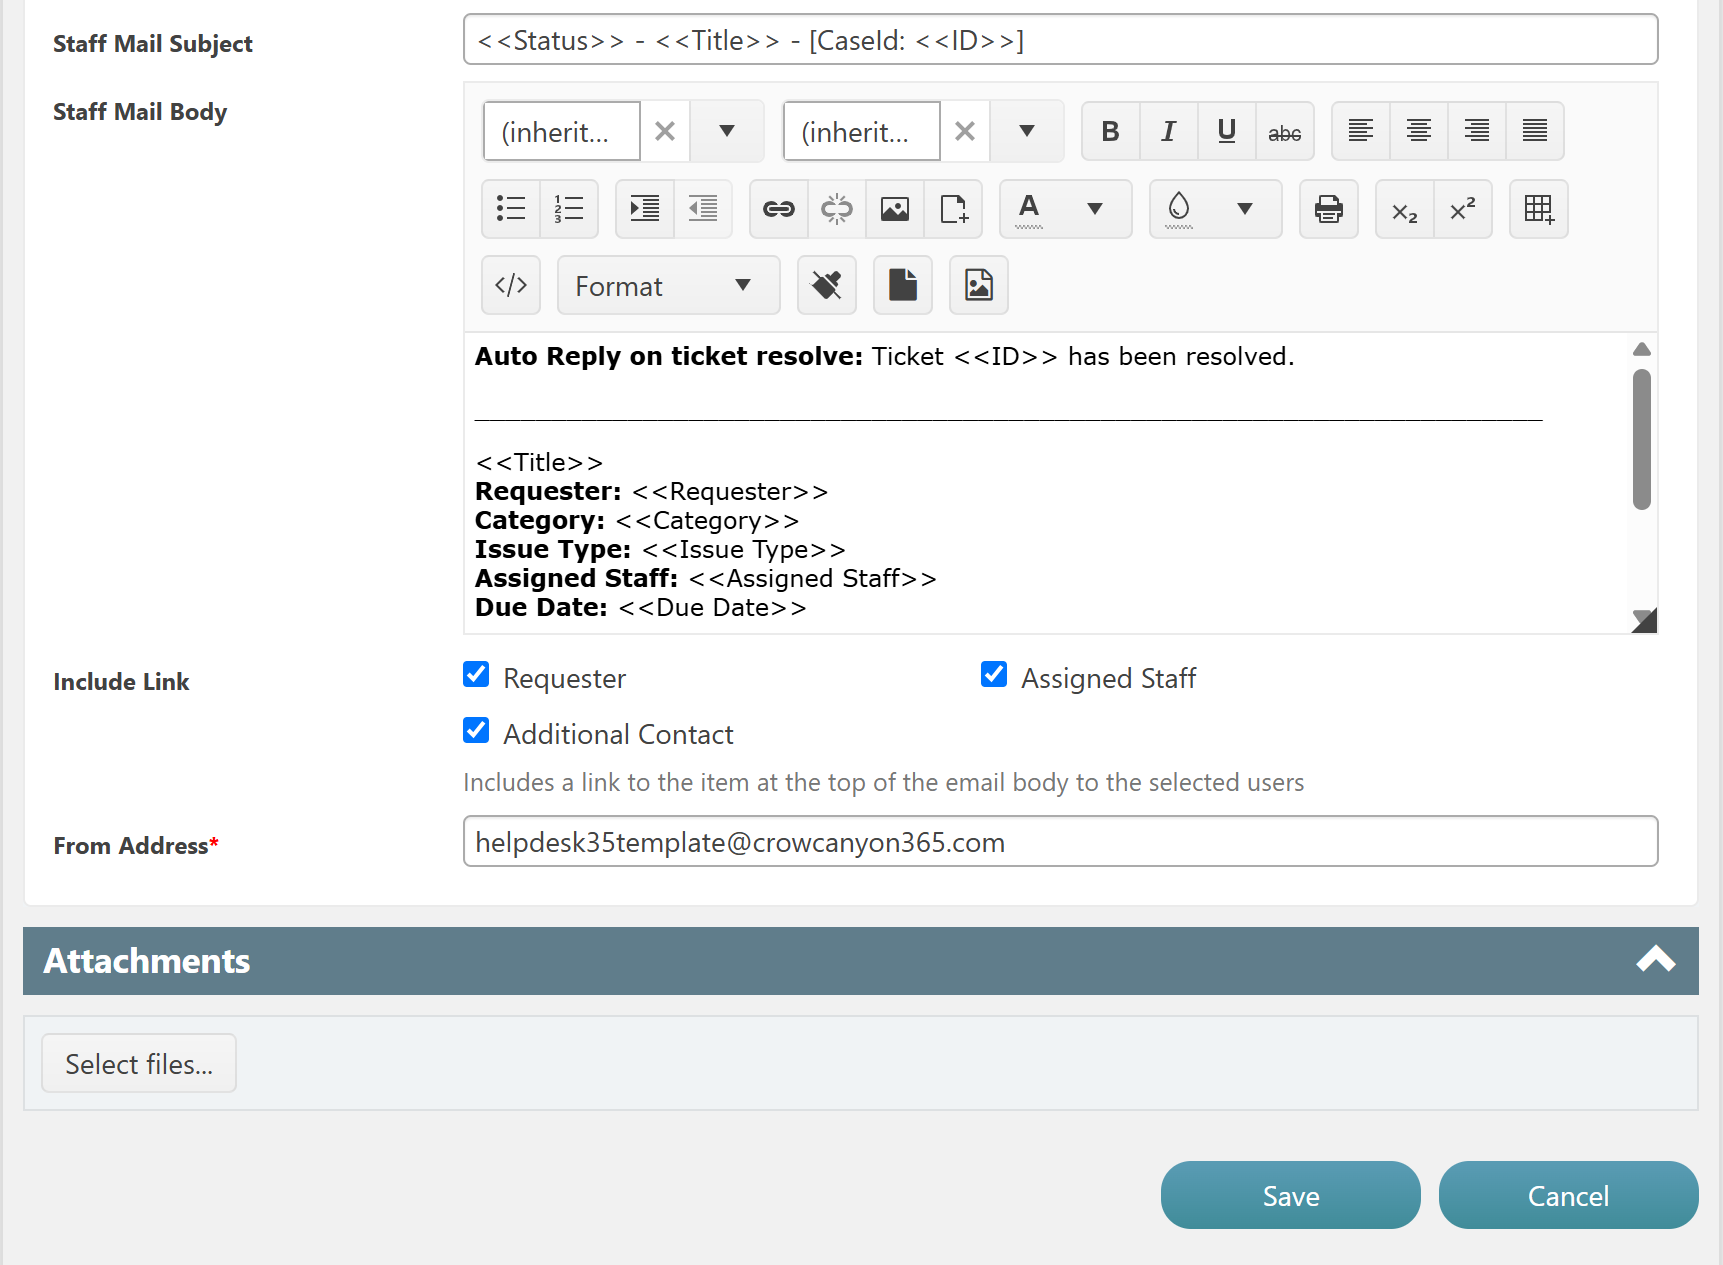Screen dimensions: 1723x1265
Task: Insert hyperlink using link icon
Action: (778, 209)
